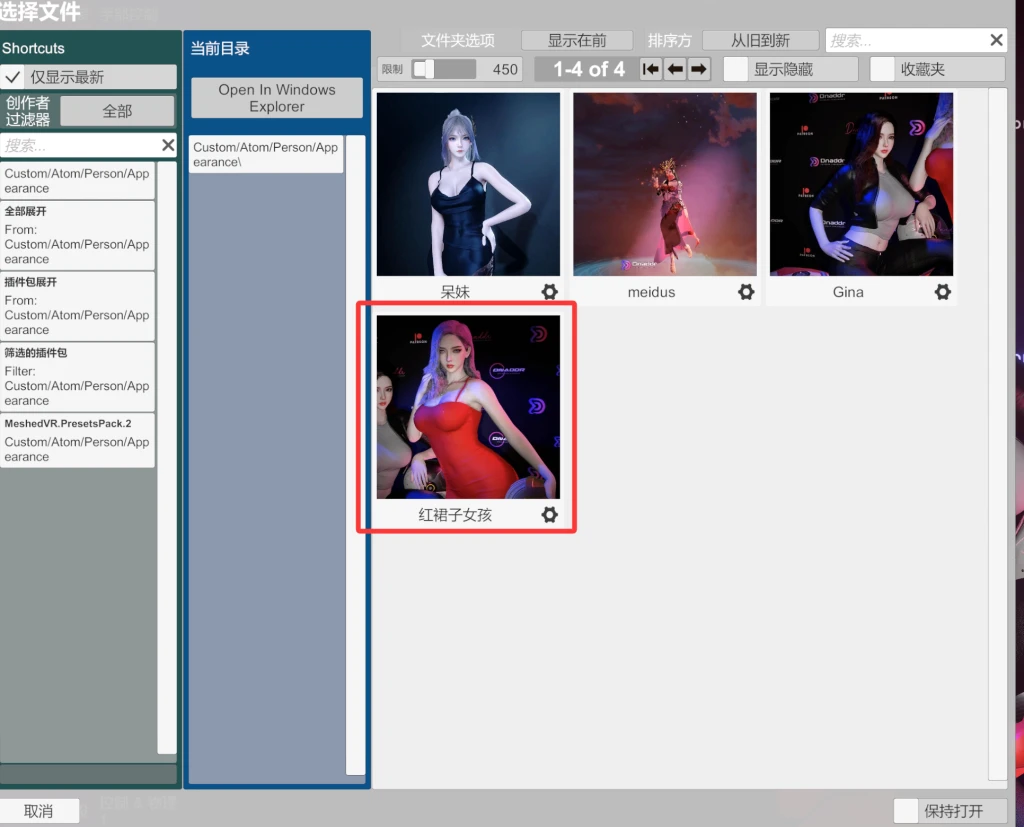The image size is (1024, 827).
Task: Go to the first page of results
Action: [651, 69]
